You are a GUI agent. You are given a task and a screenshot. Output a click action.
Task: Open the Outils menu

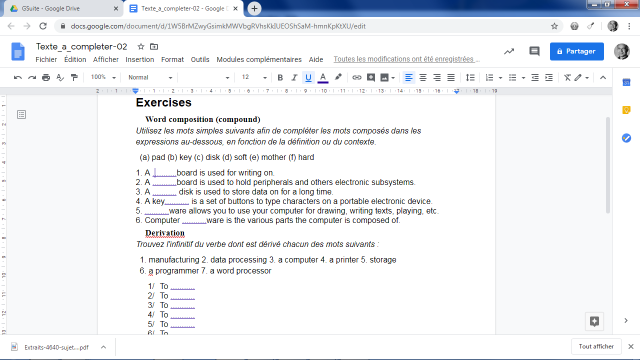200,60
